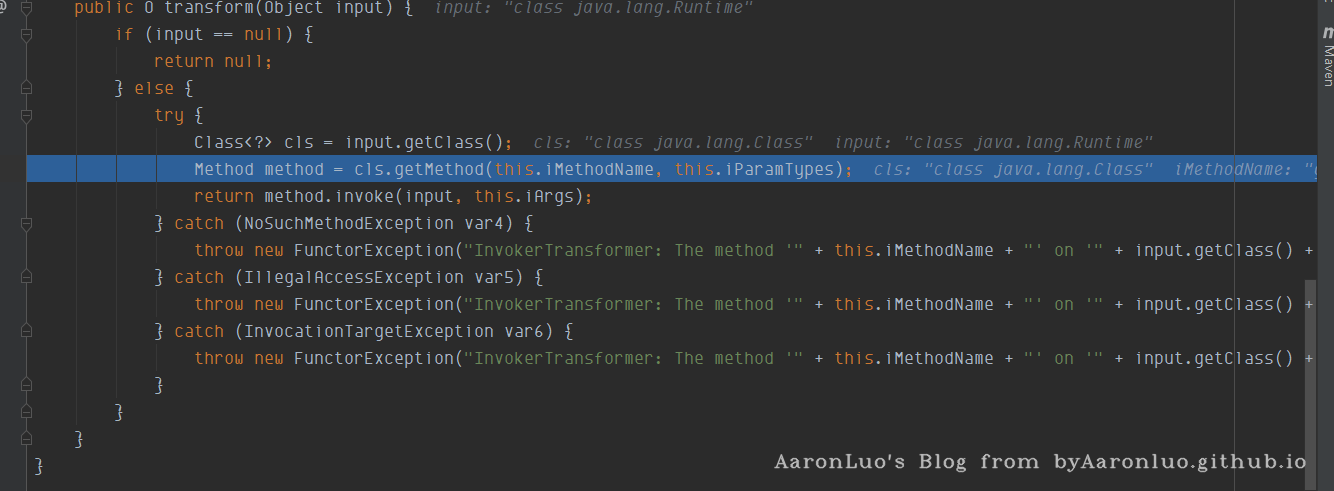Screen dimensions: 1334x491
Task: Collapse the NoSuchMethodException catch block
Action: tap(26, 223)
